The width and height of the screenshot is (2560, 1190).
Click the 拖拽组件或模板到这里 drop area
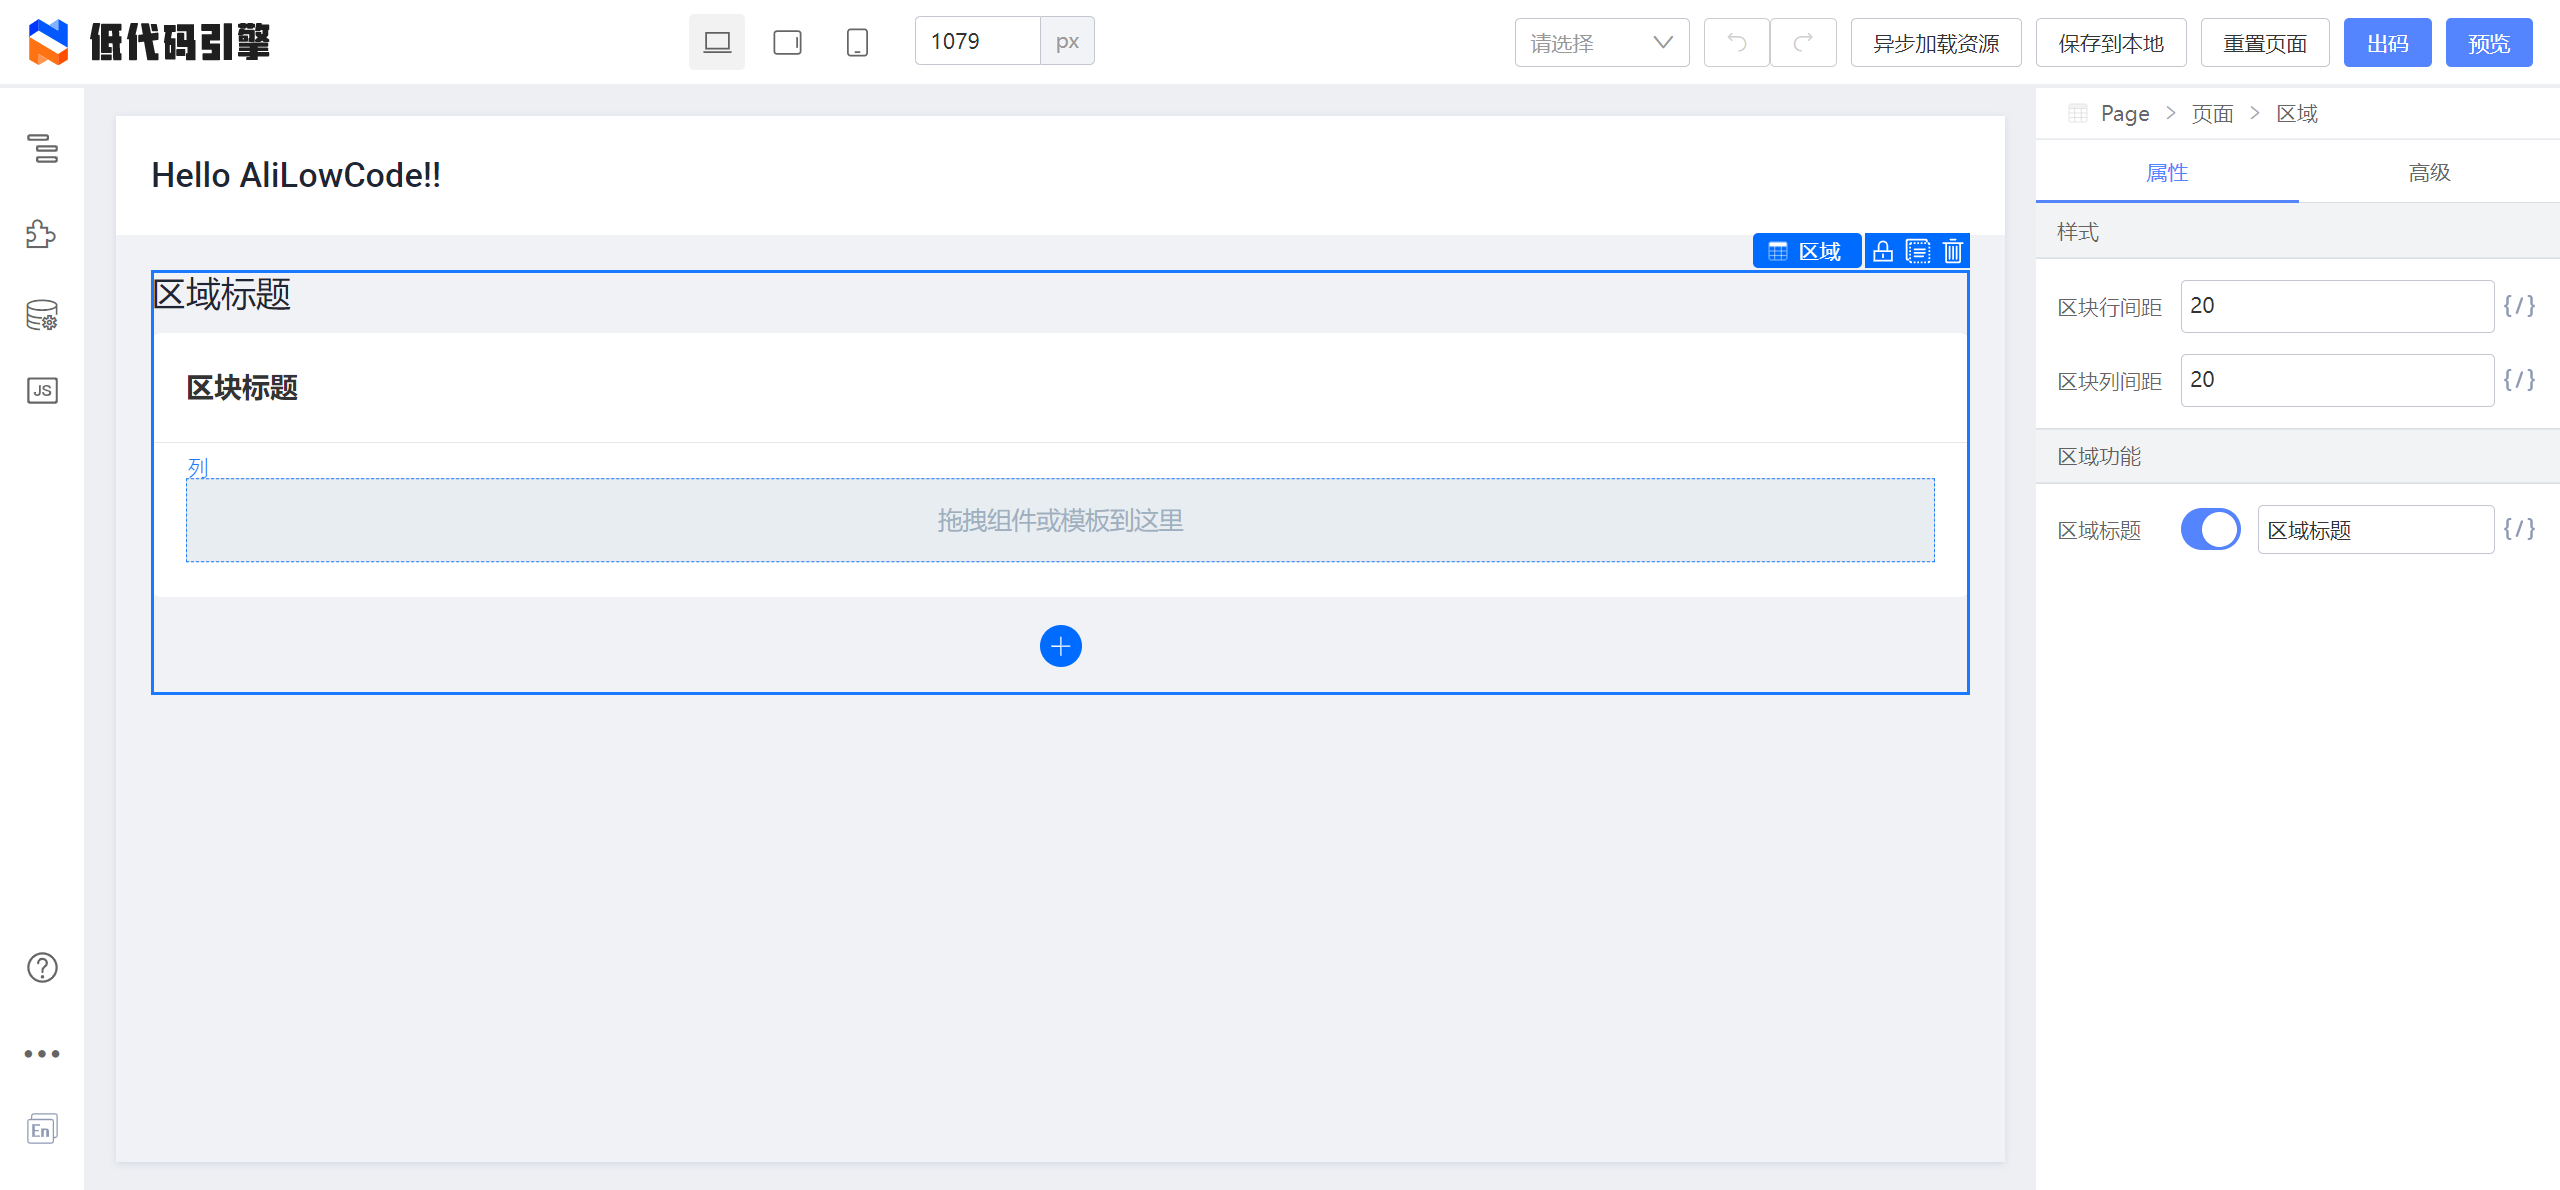[1060, 520]
